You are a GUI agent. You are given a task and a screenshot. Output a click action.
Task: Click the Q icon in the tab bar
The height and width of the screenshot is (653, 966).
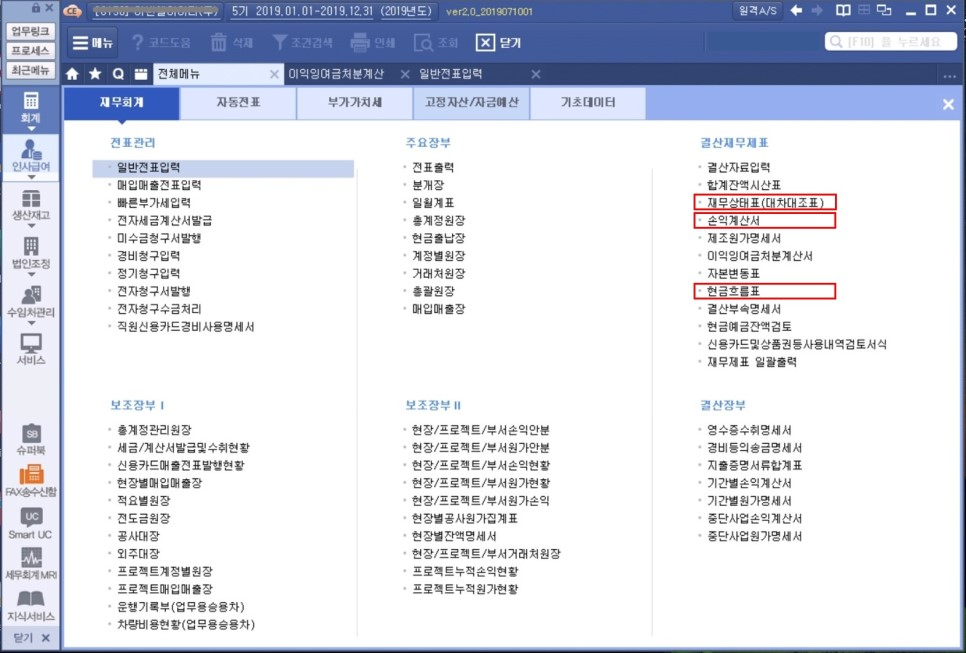coord(118,74)
